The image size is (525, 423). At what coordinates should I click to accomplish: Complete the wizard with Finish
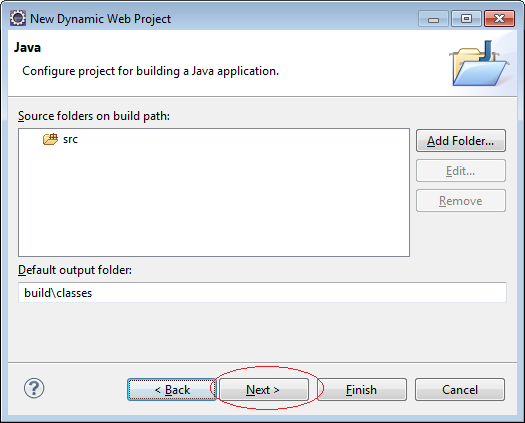(362, 390)
